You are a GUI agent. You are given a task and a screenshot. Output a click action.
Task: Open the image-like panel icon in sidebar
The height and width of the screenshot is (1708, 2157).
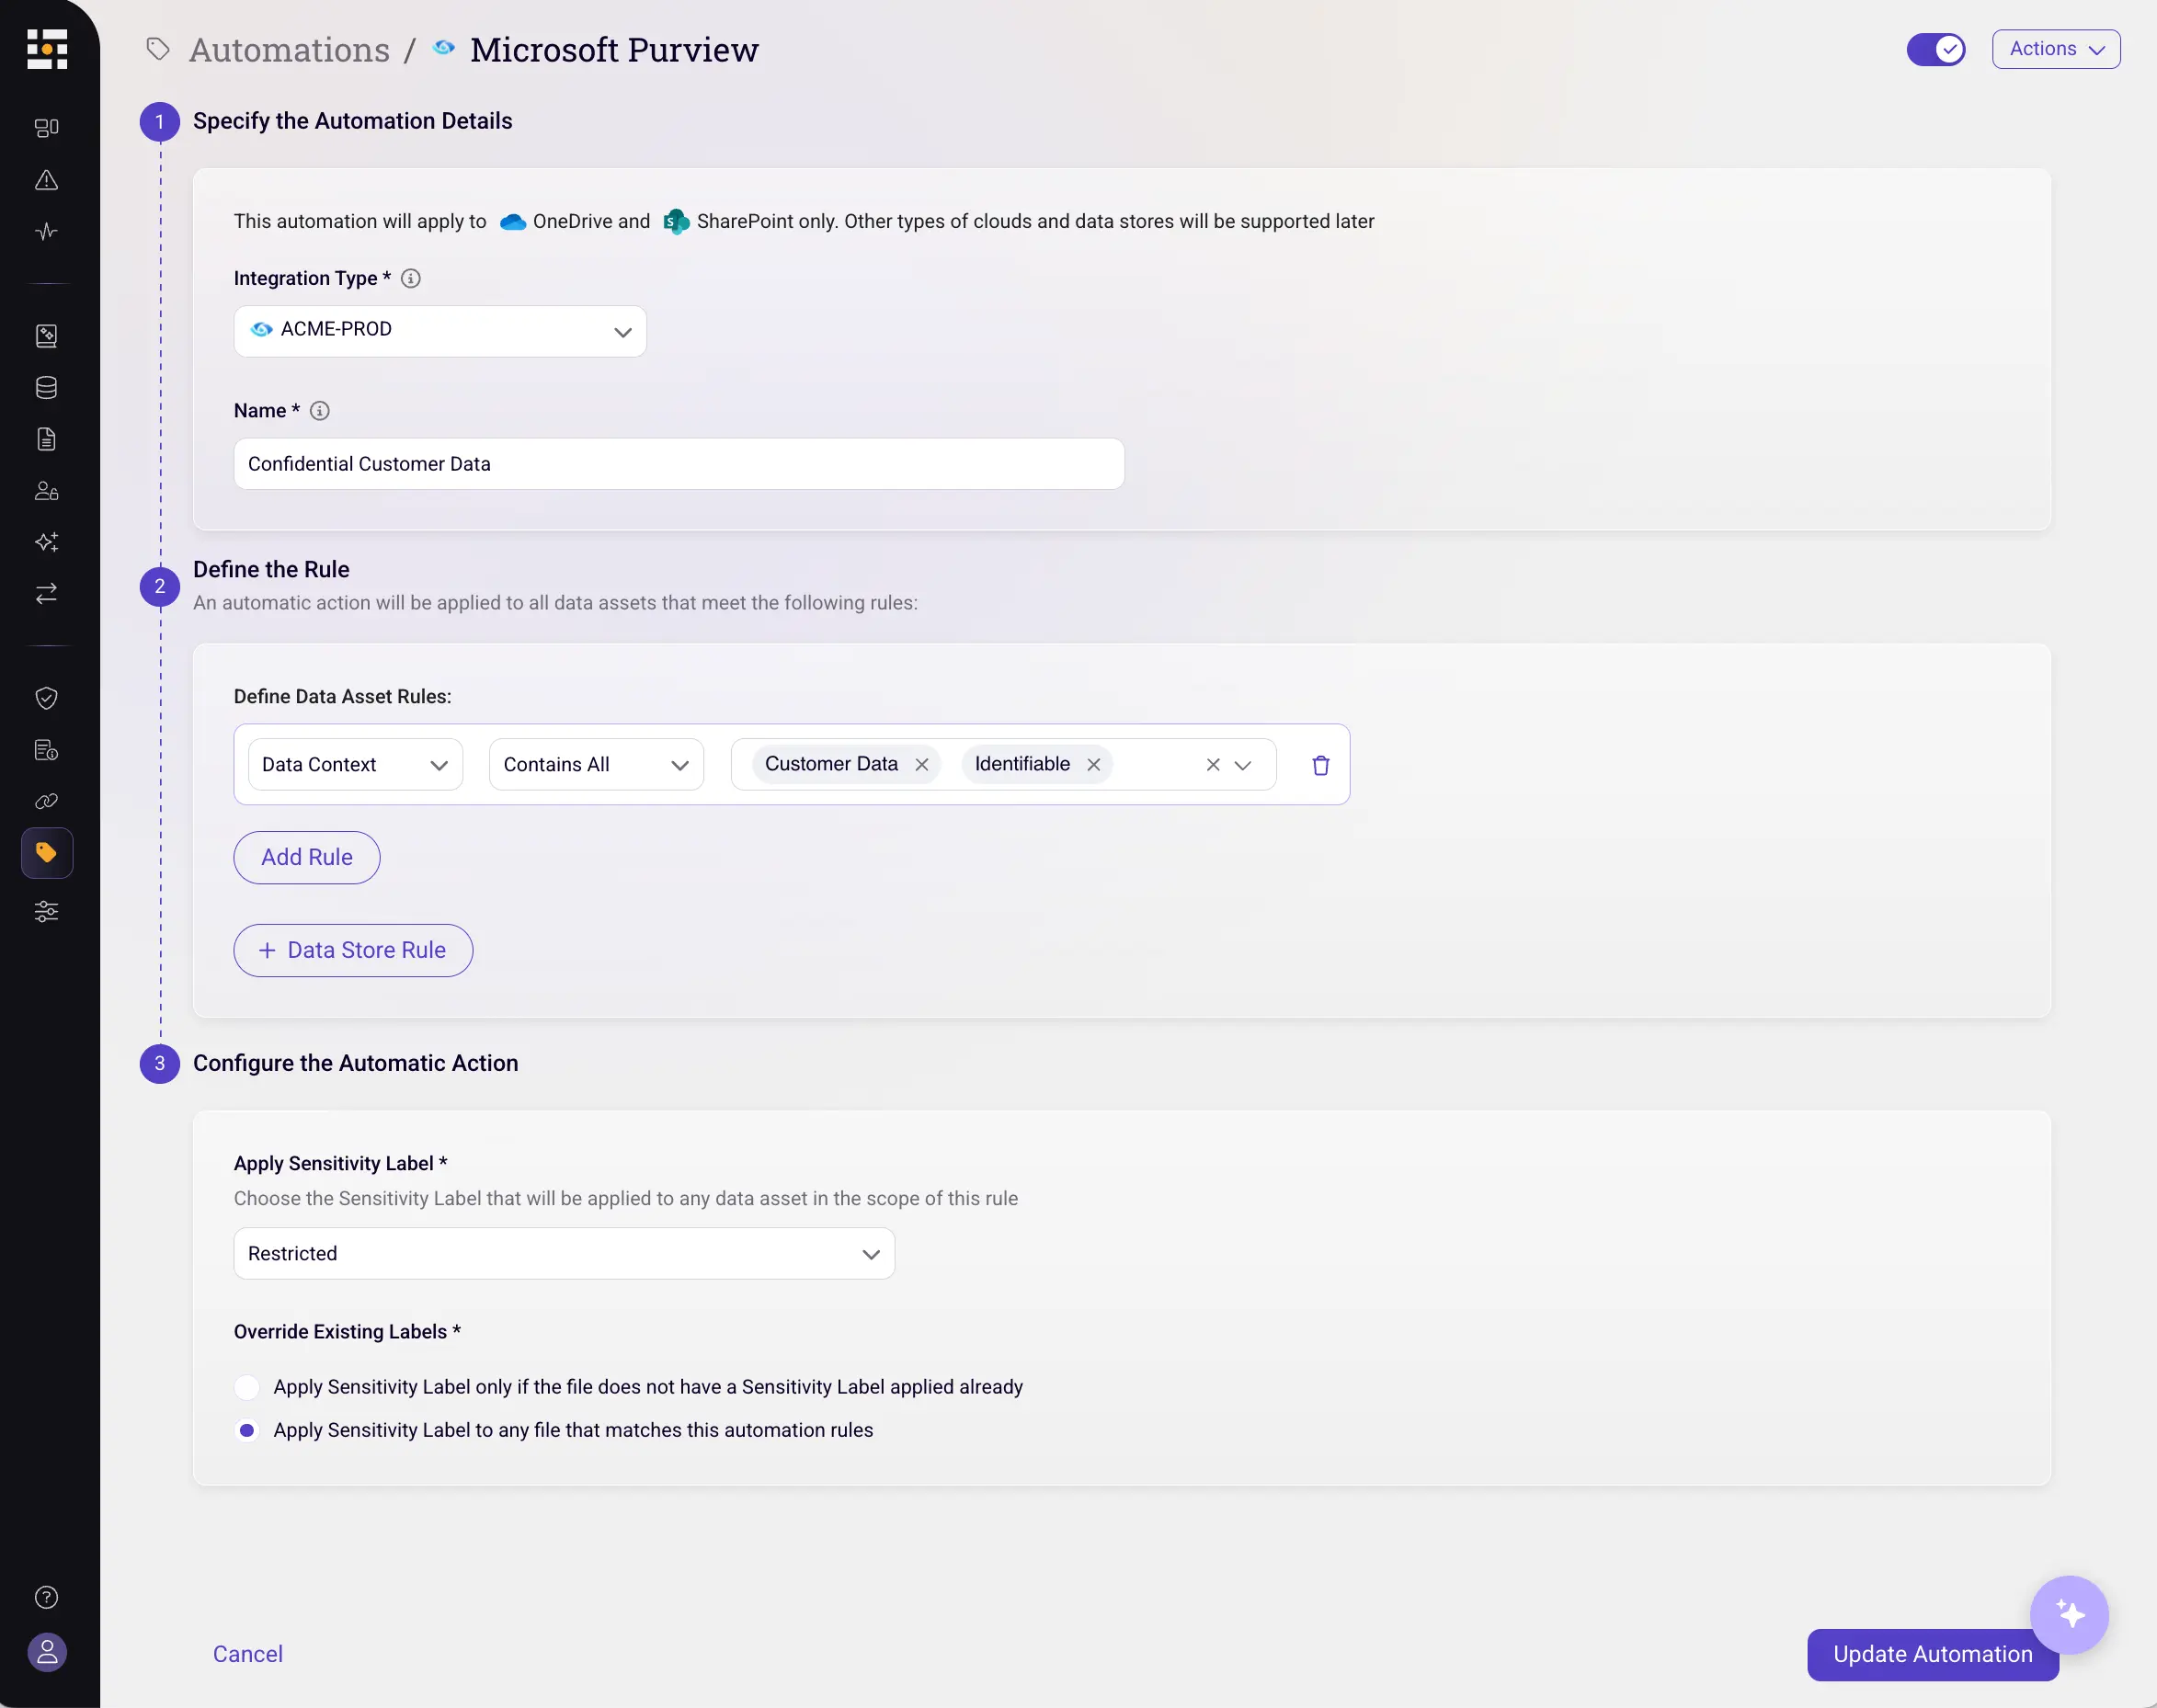click(x=47, y=336)
